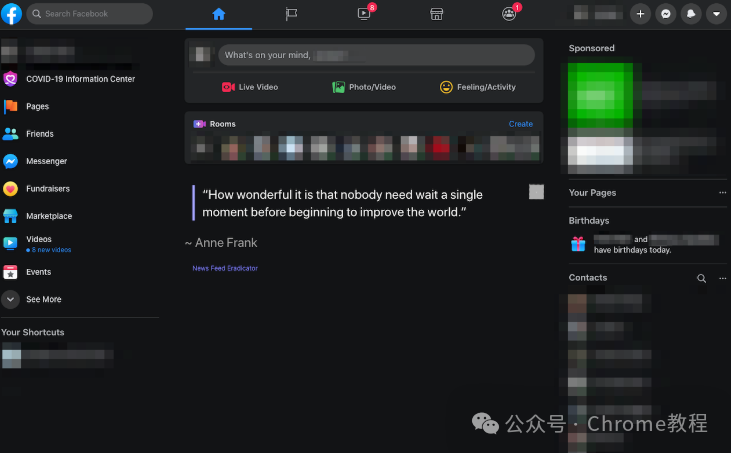Open the notifications bell
The width and height of the screenshot is (731, 453).
click(691, 14)
